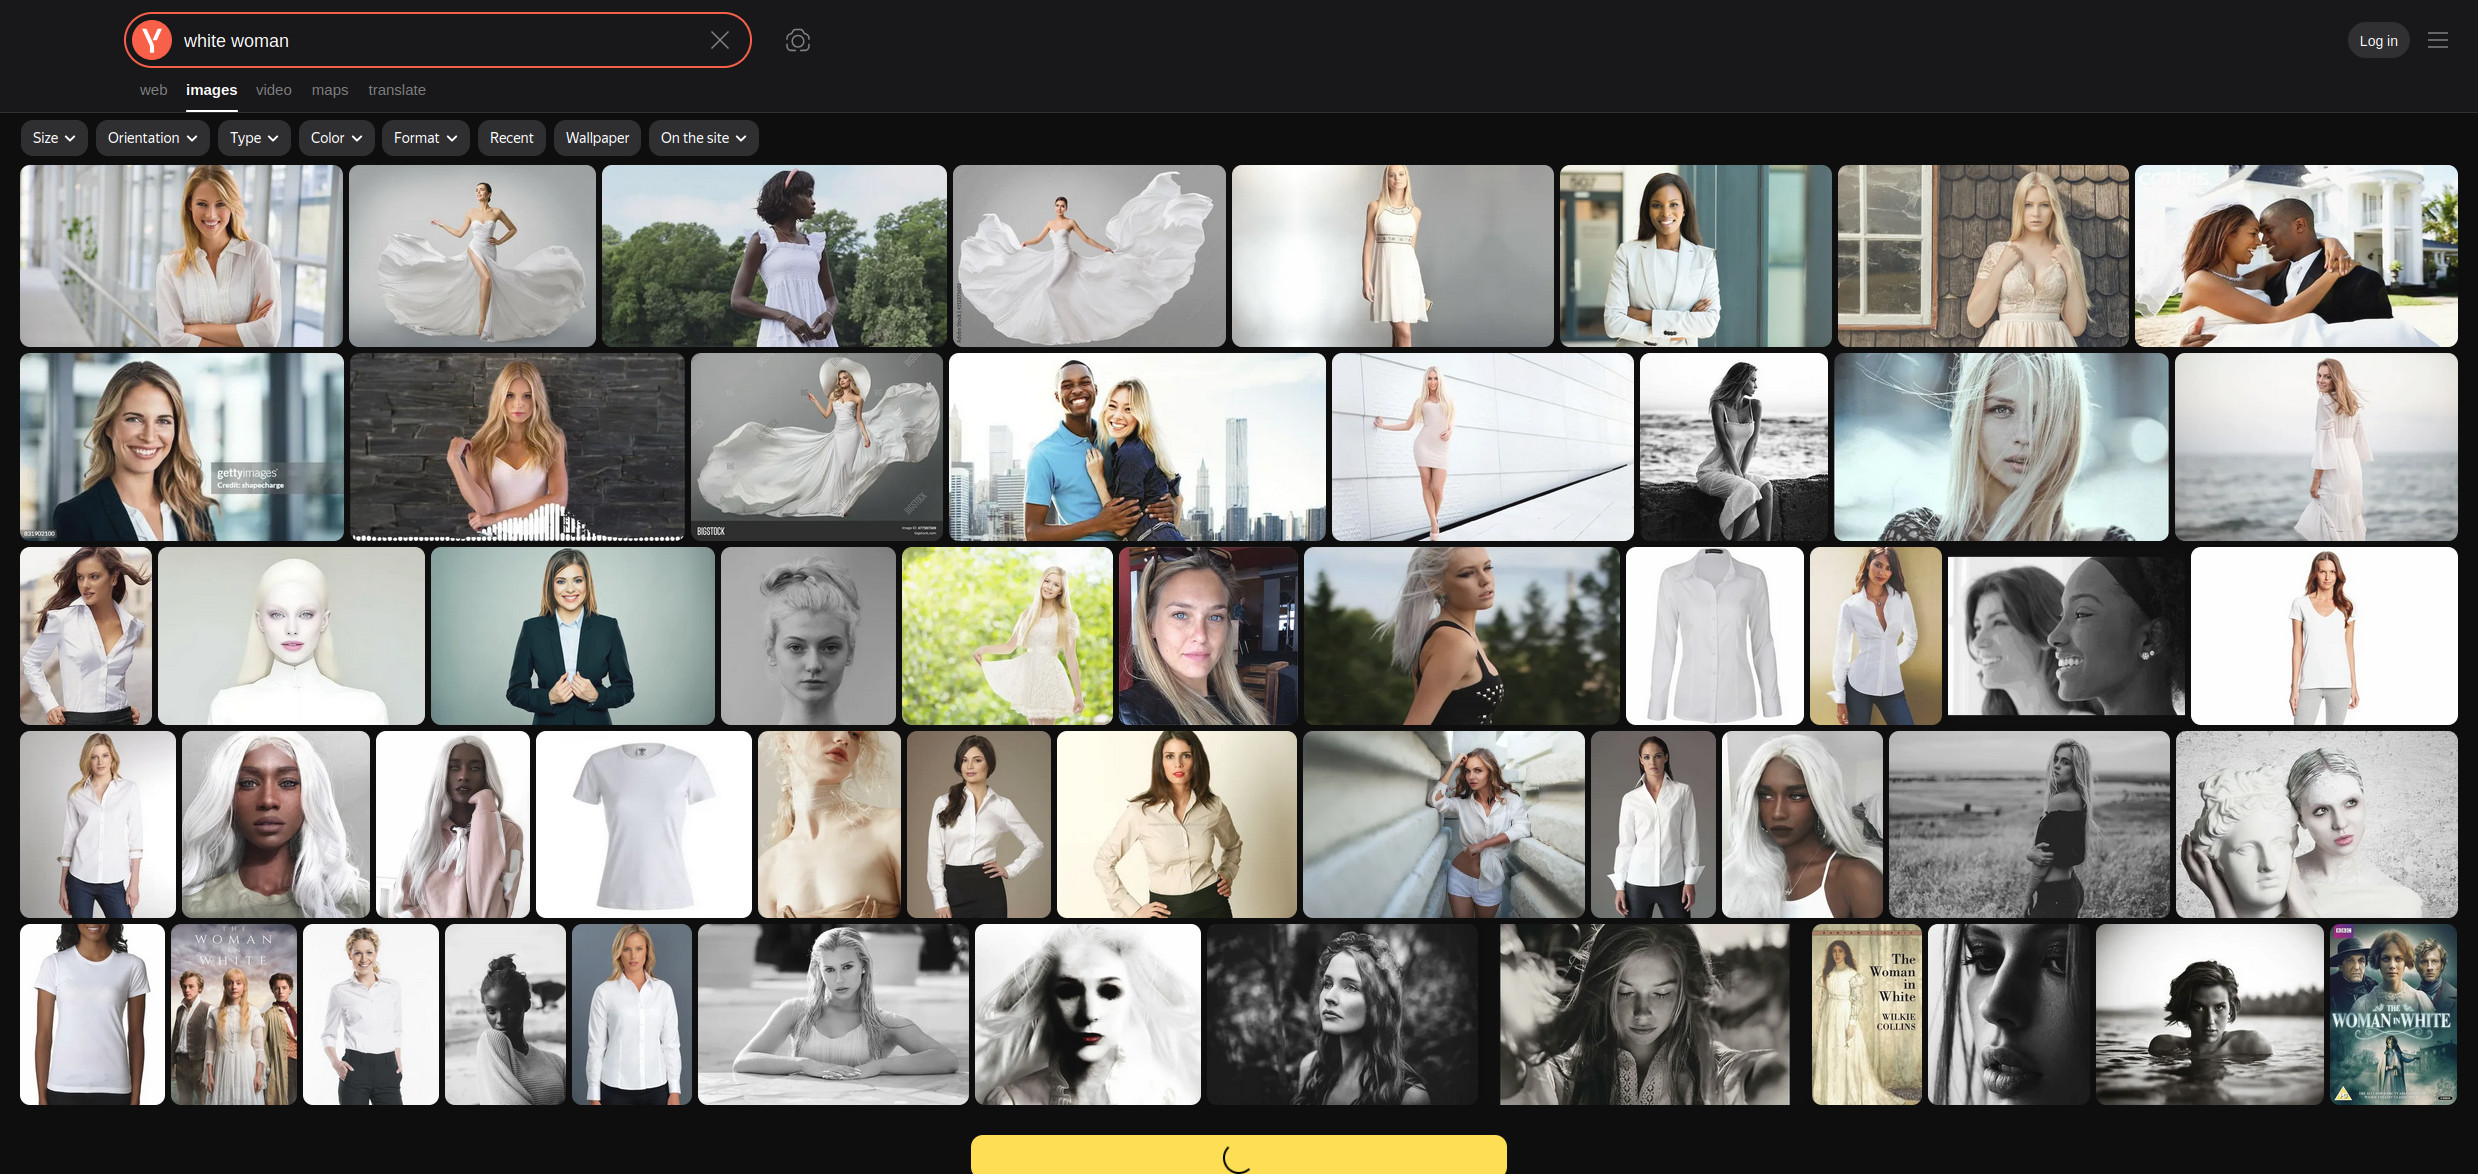The width and height of the screenshot is (2478, 1174).
Task: Open search by image using the camera icon
Action: click(x=798, y=40)
